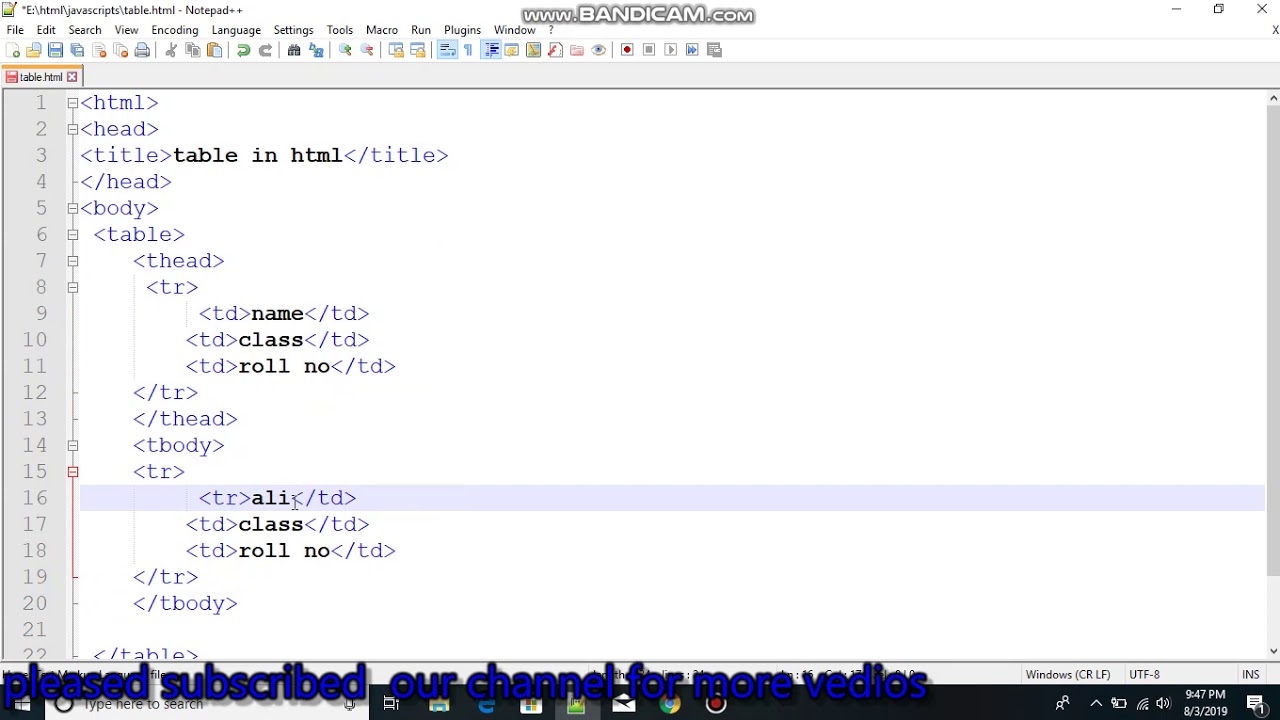Open the Language menu
This screenshot has height=720, width=1280.
(x=236, y=30)
